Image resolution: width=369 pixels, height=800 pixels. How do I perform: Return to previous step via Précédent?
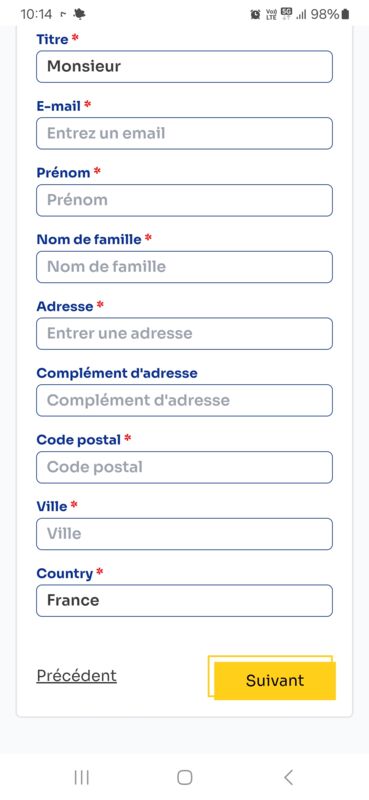pyautogui.click(x=77, y=676)
